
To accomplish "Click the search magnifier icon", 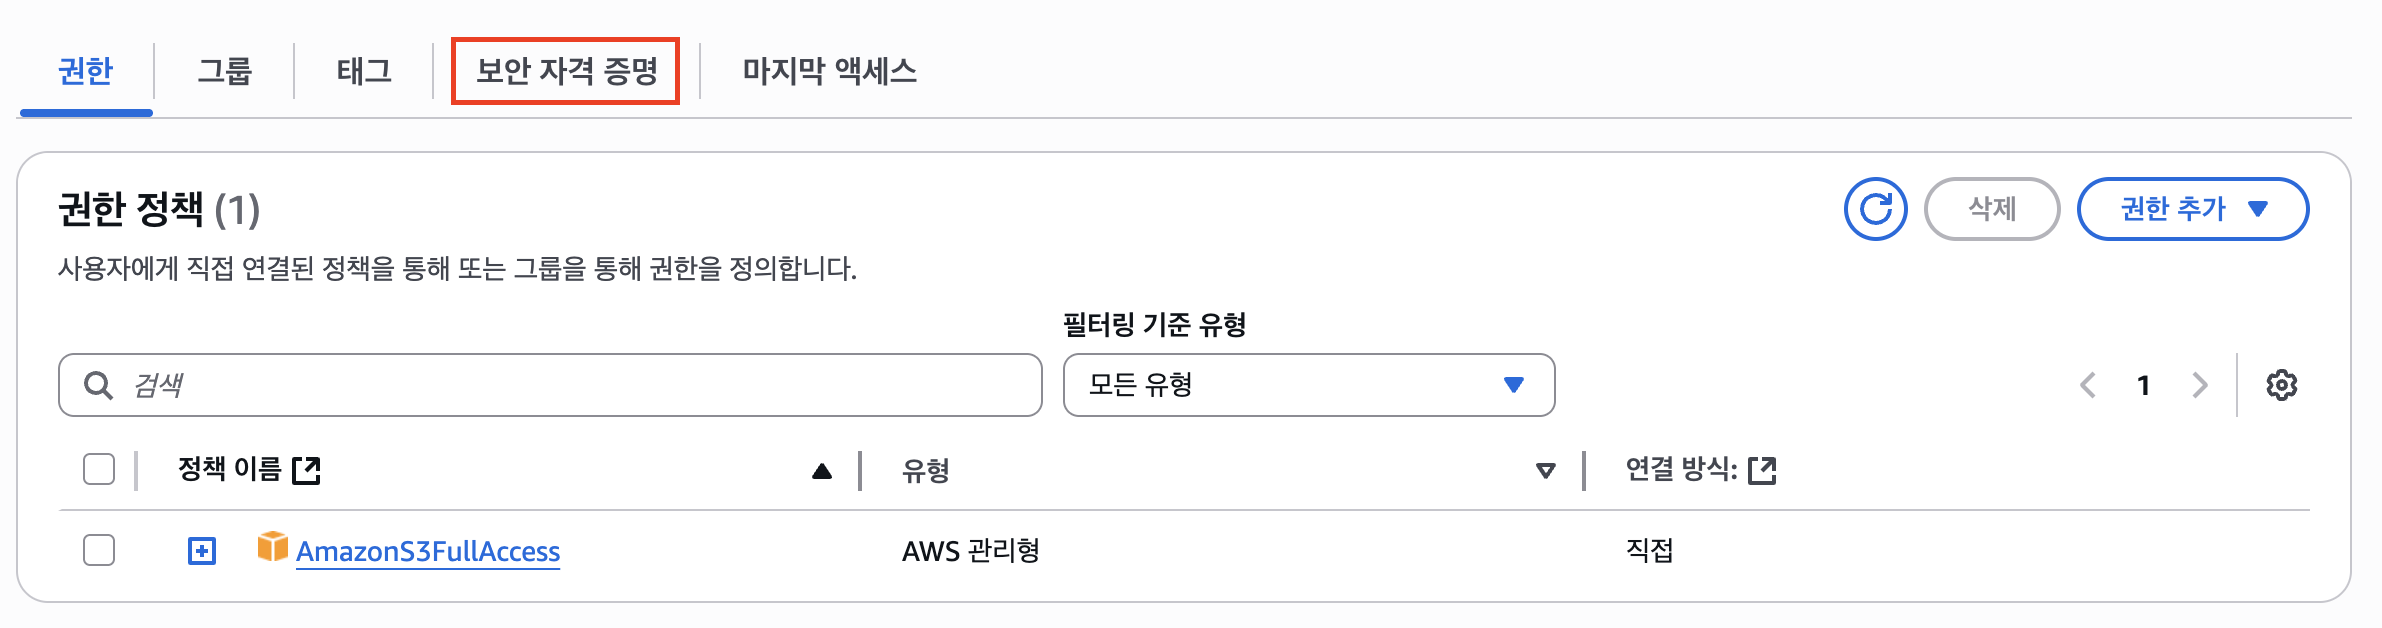I will pyautogui.click(x=98, y=385).
